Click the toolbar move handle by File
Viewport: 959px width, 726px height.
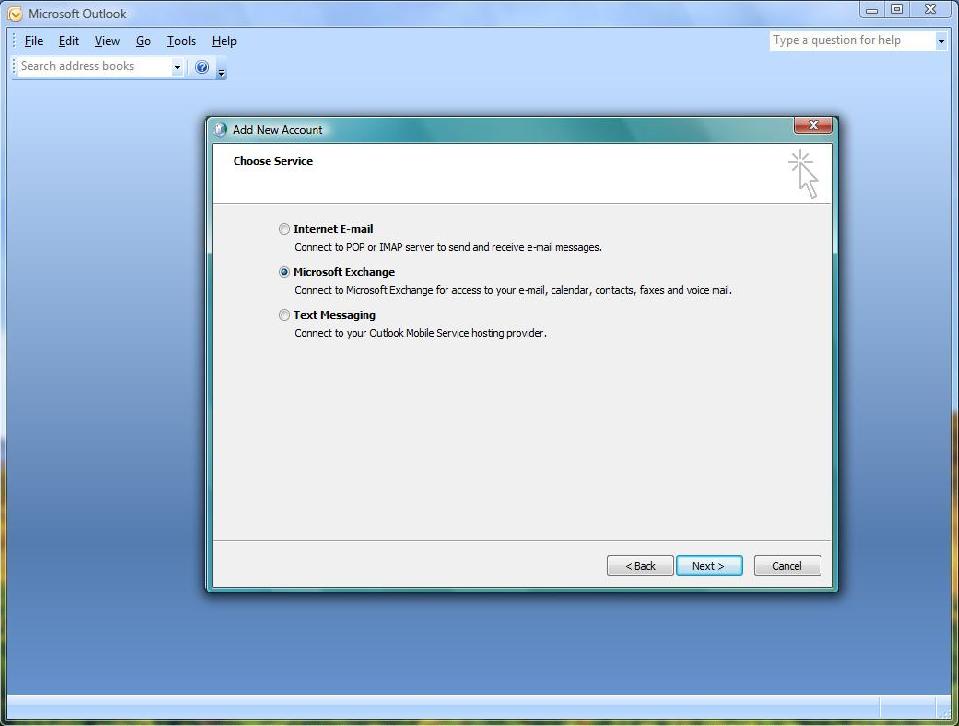click(14, 41)
